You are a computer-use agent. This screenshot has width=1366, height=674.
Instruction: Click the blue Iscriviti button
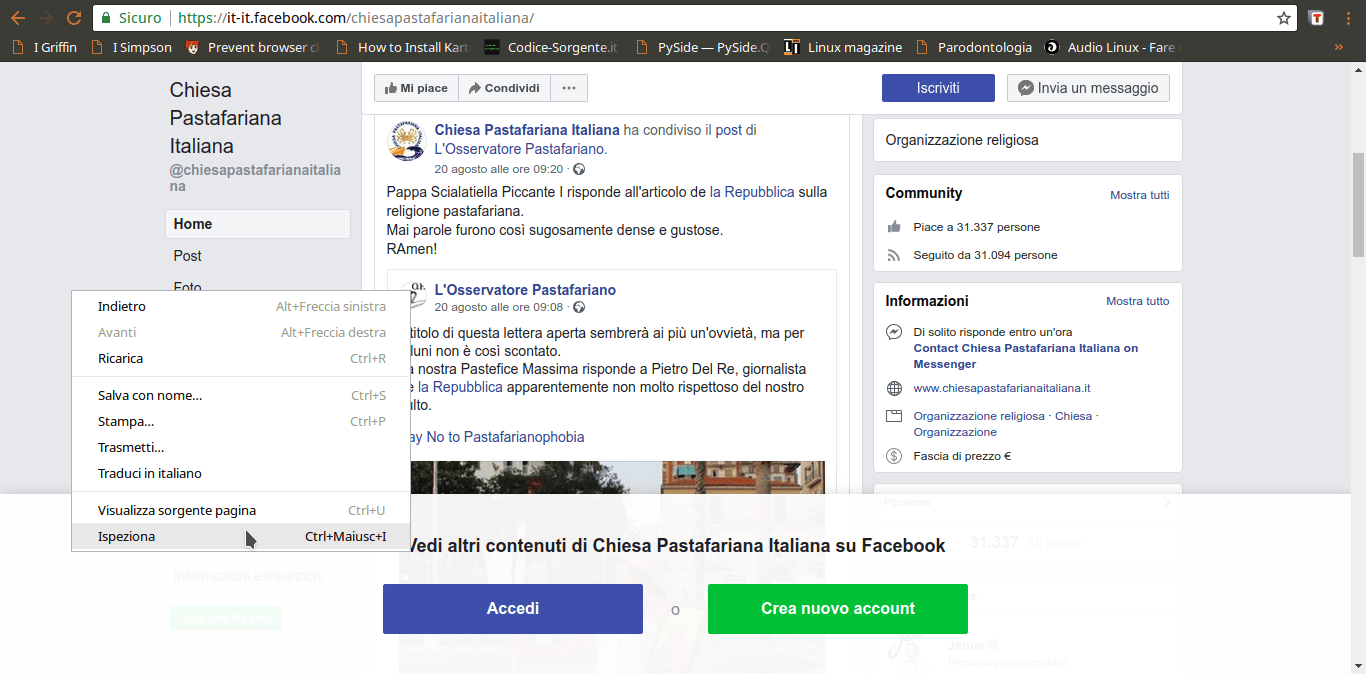[x=938, y=88]
